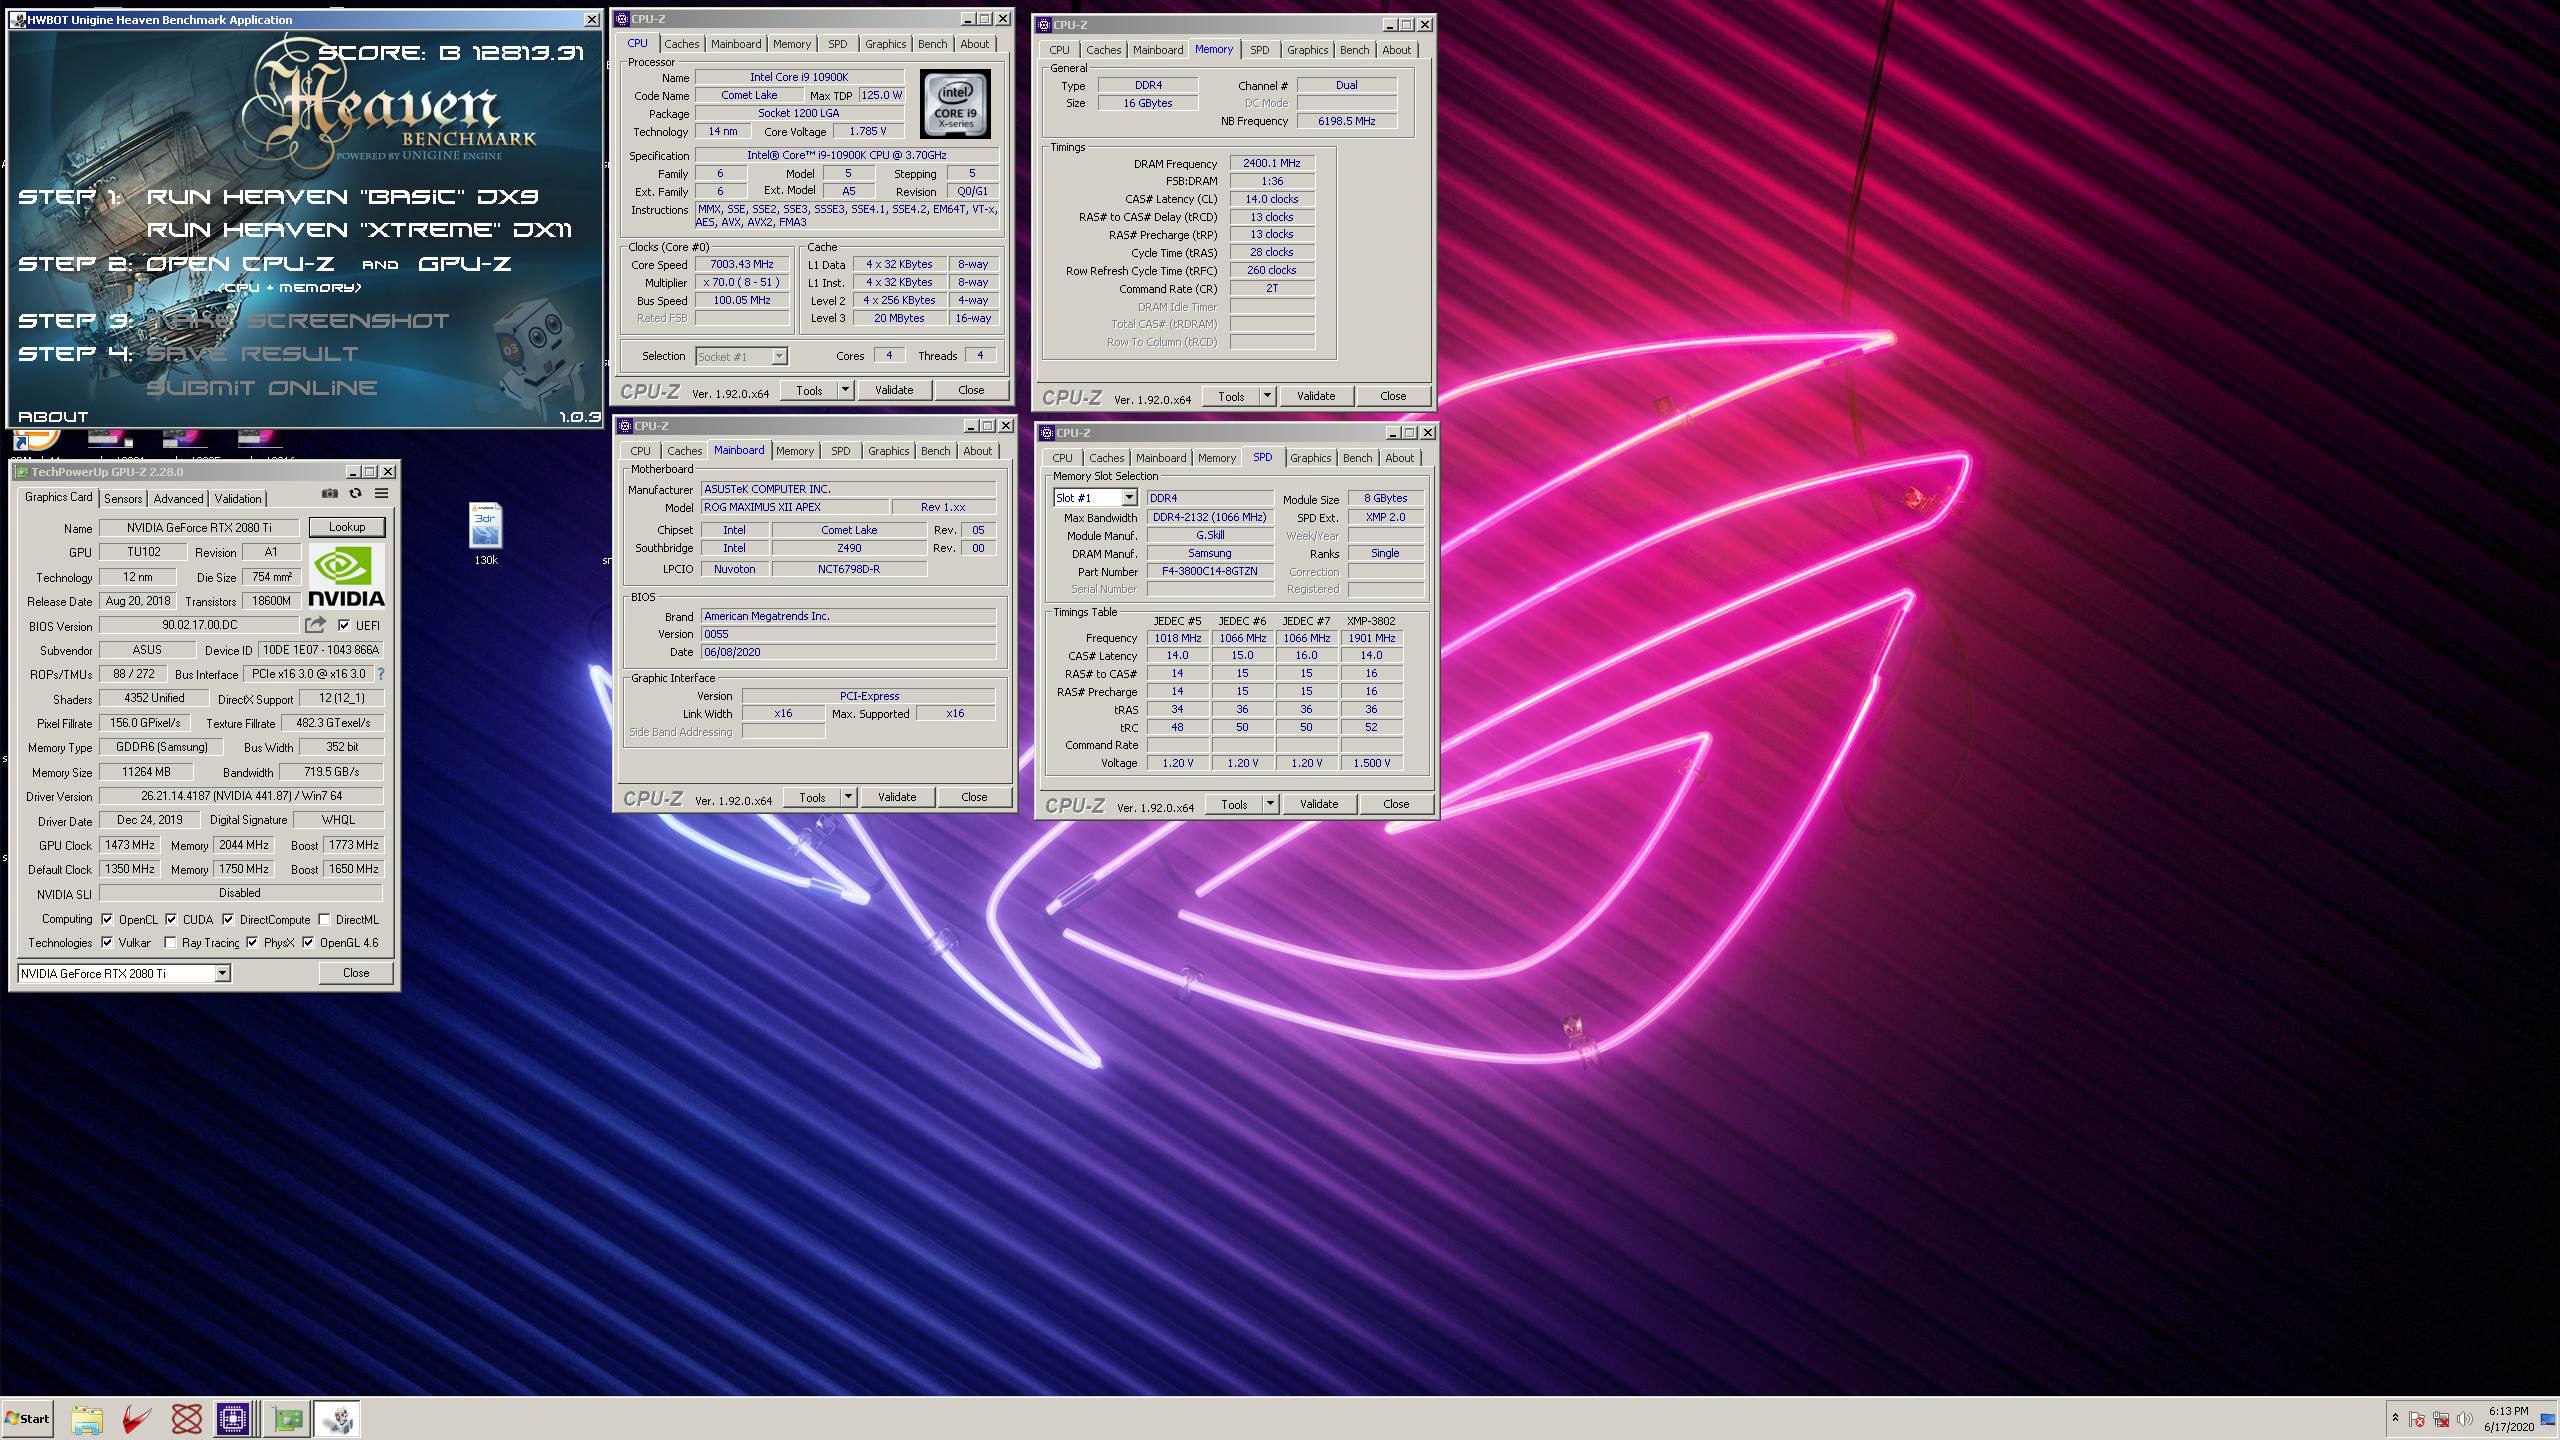
Task: Click the Action Center flag tray icon
Action: pos(2417,1419)
